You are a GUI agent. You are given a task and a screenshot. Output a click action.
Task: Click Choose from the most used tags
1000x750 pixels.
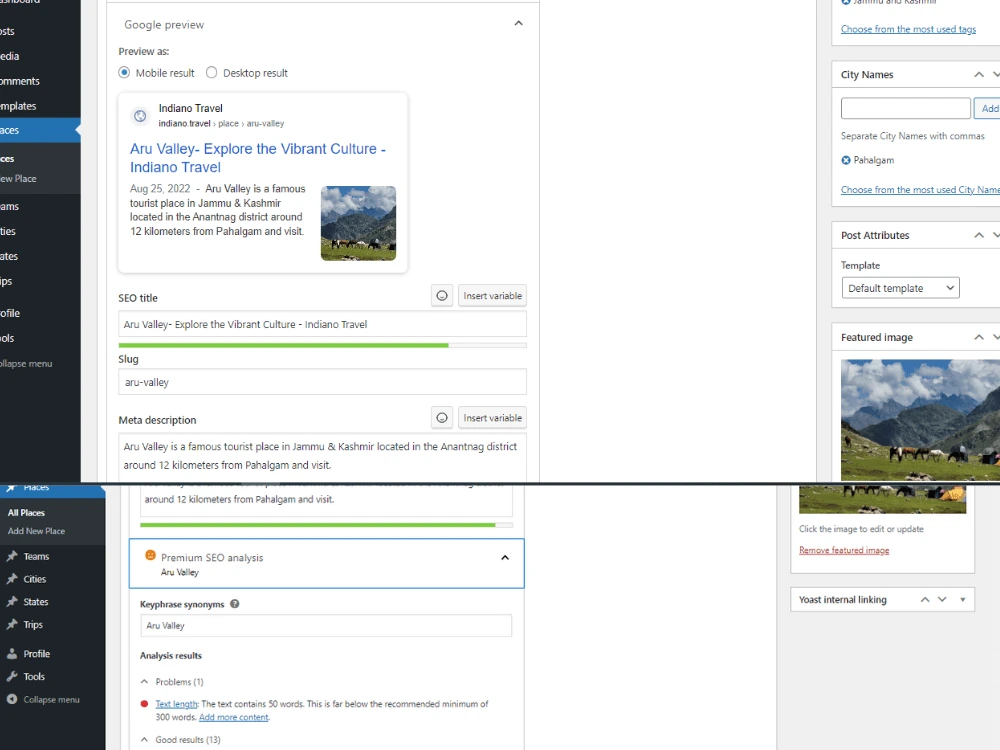pos(908,29)
